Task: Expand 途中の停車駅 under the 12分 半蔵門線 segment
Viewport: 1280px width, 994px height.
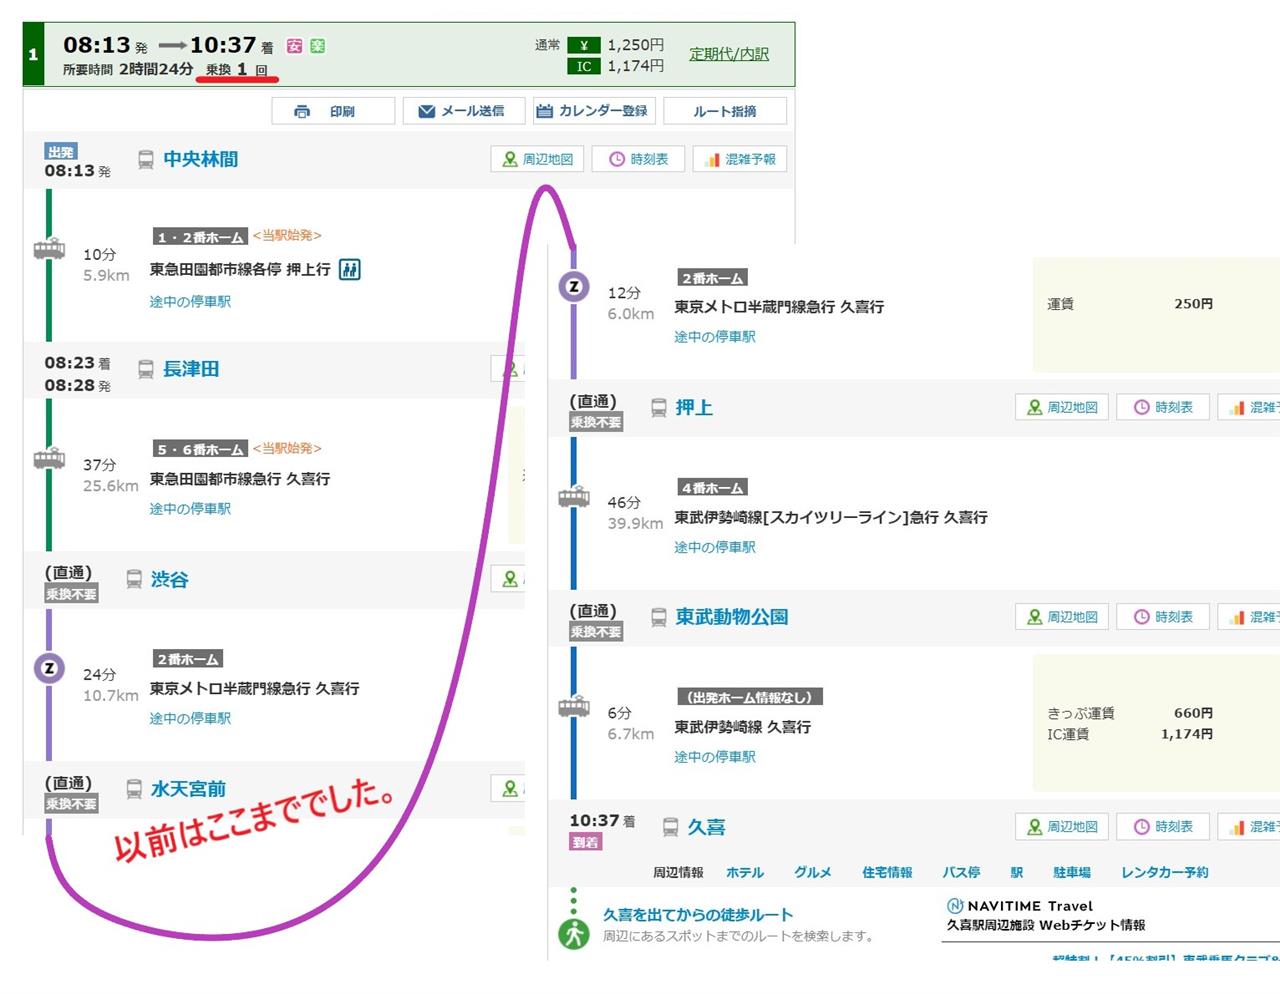Action: [715, 336]
